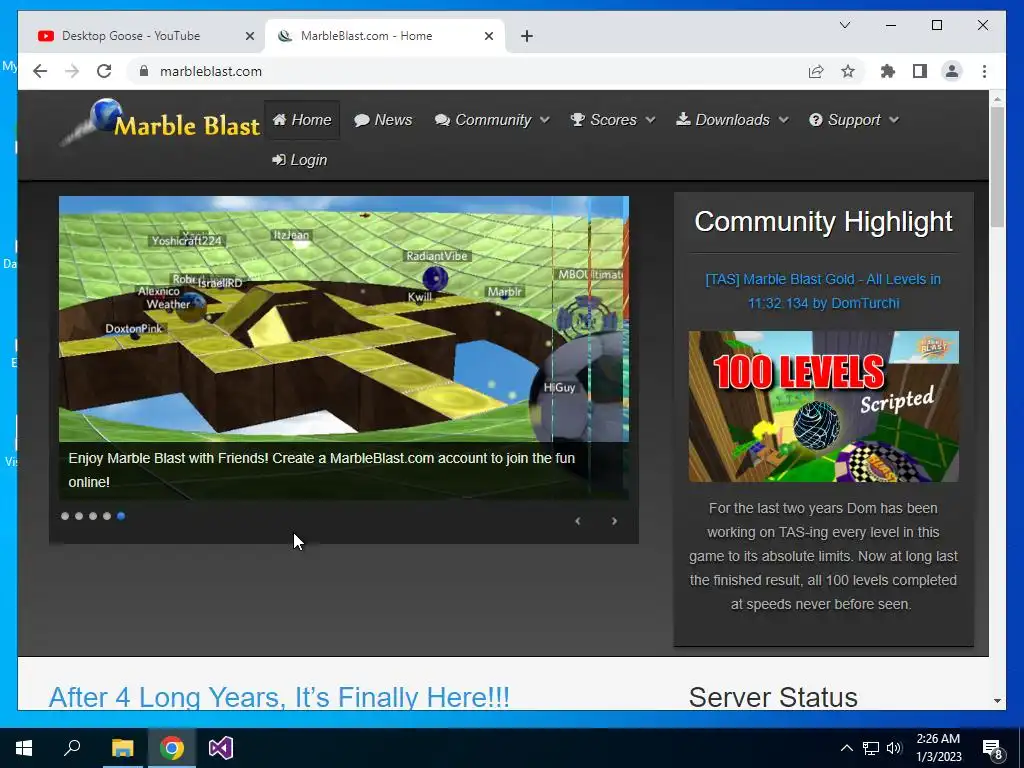Click scrollbar down arrow
Screen dimensions: 1024x768
[x=997, y=701]
